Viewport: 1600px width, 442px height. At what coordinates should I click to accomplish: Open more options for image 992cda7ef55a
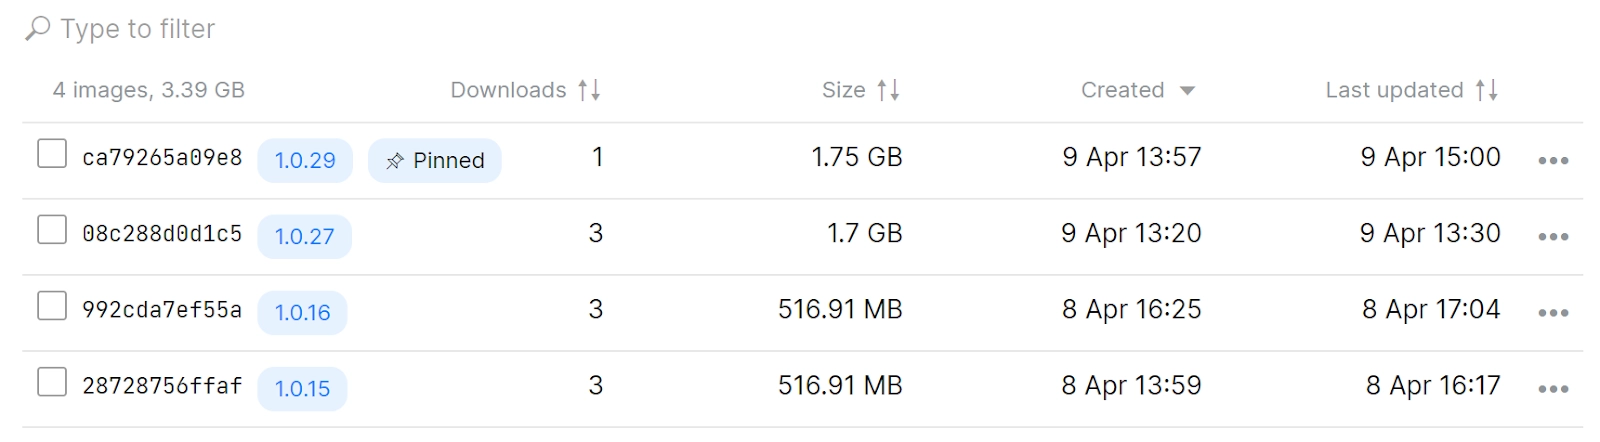(1553, 313)
